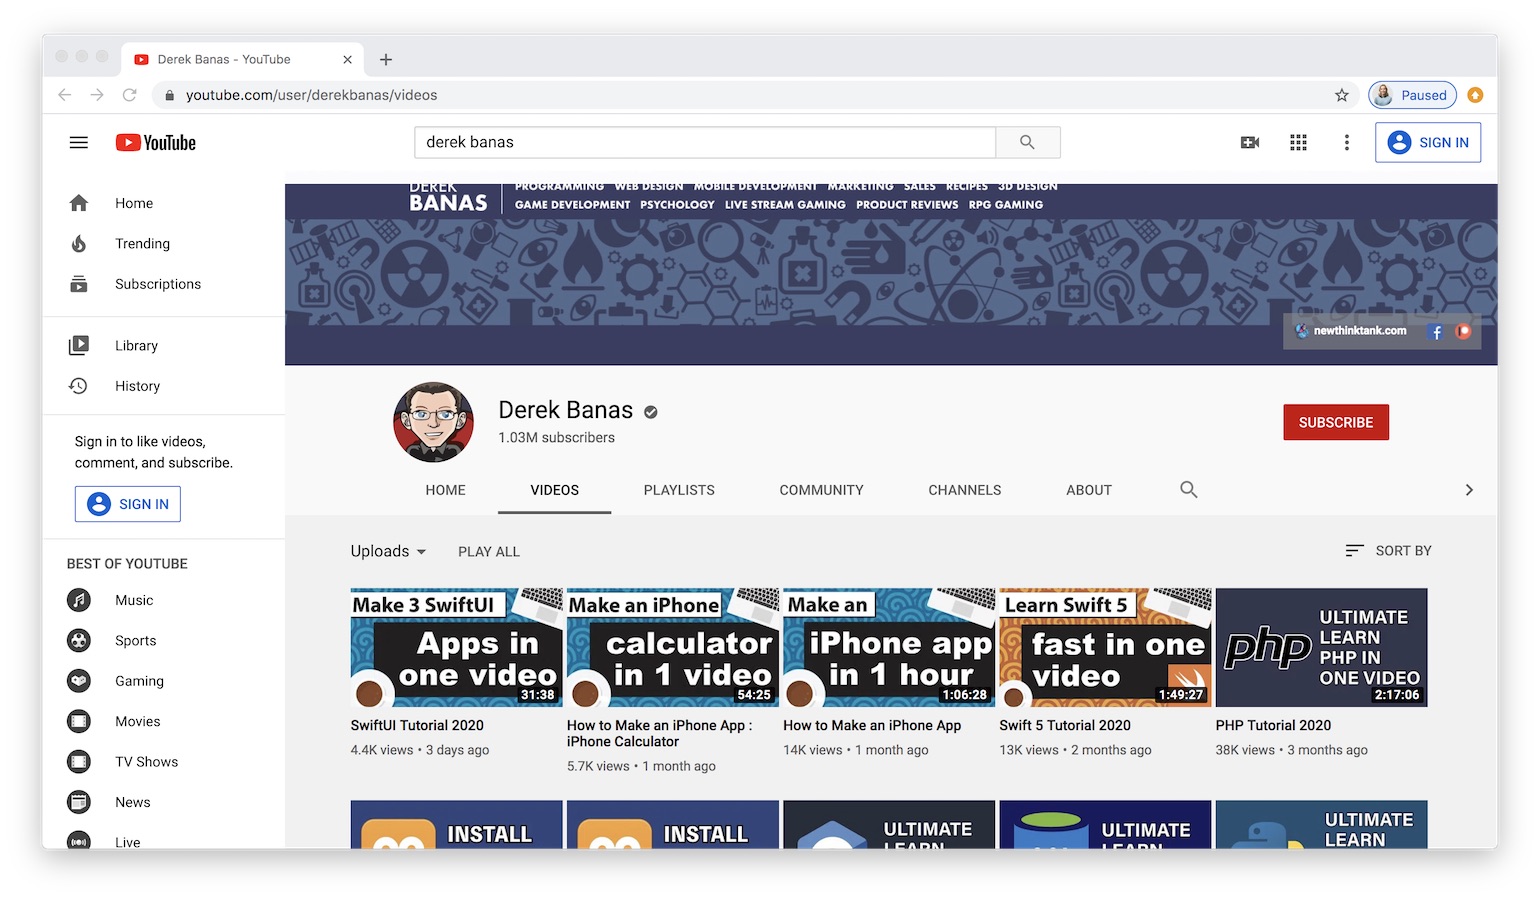Switch to the Home channel tab
The width and height of the screenshot is (1540, 899).
(445, 490)
